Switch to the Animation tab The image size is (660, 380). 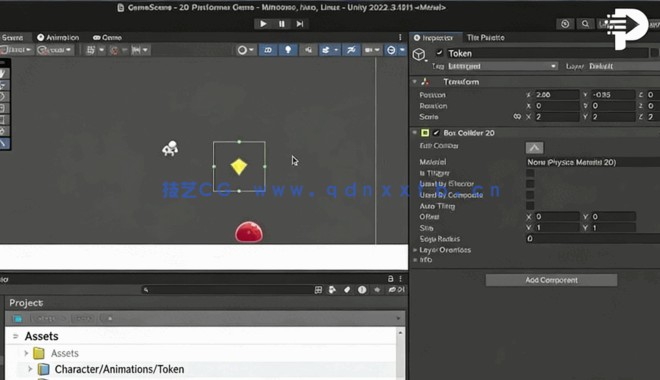click(58, 37)
